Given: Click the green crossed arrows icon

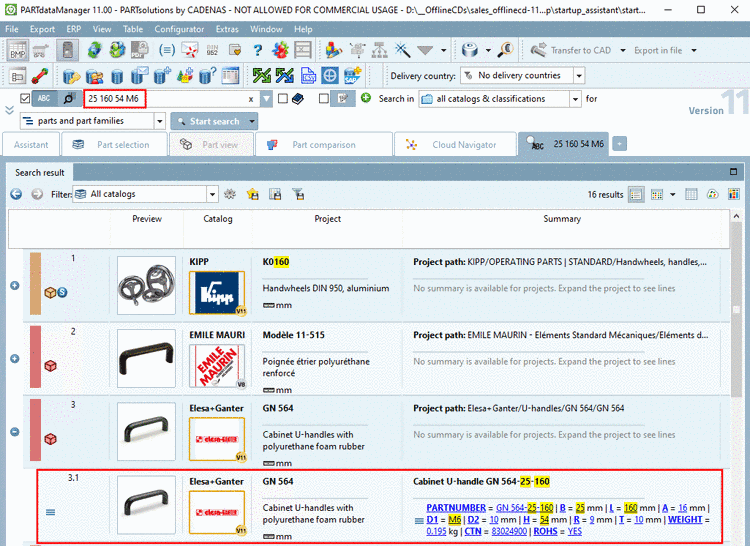Looking at the screenshot, I should coord(262,76).
